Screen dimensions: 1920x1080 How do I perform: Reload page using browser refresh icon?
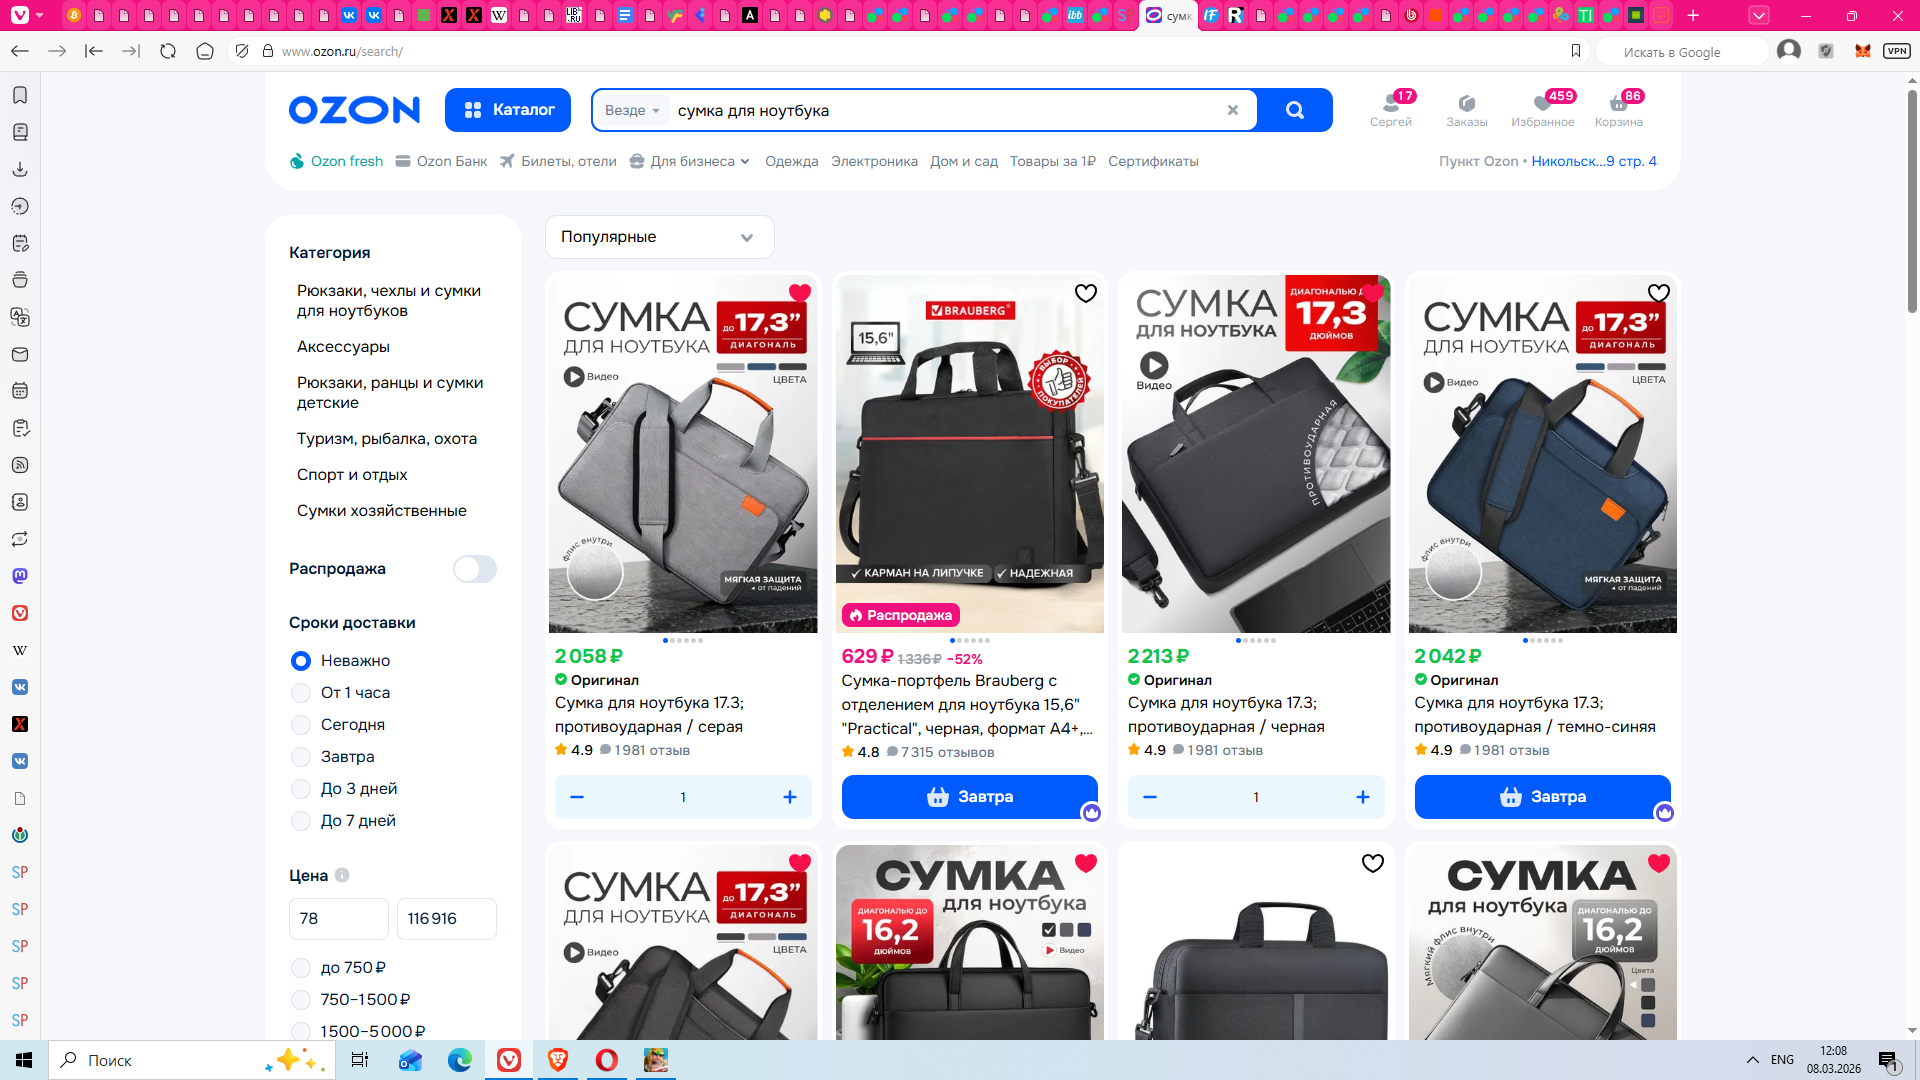click(168, 51)
